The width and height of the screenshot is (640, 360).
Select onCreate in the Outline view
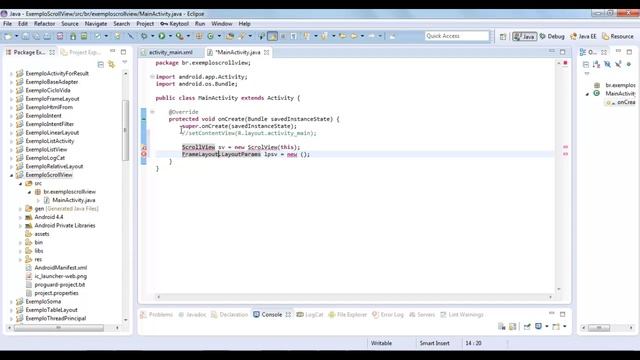point(626,102)
